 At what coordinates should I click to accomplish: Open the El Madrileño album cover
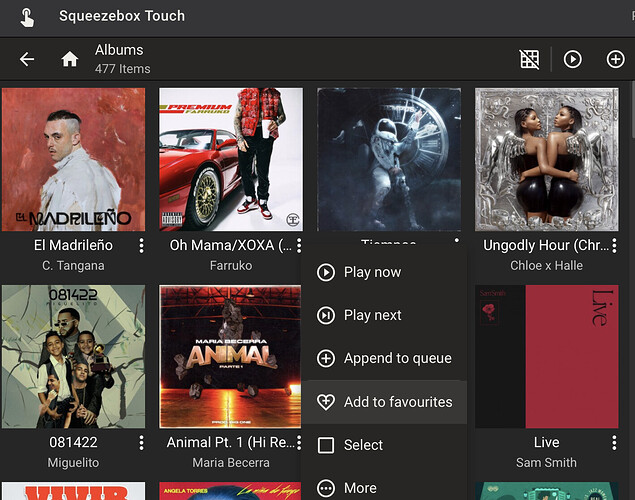point(73,159)
